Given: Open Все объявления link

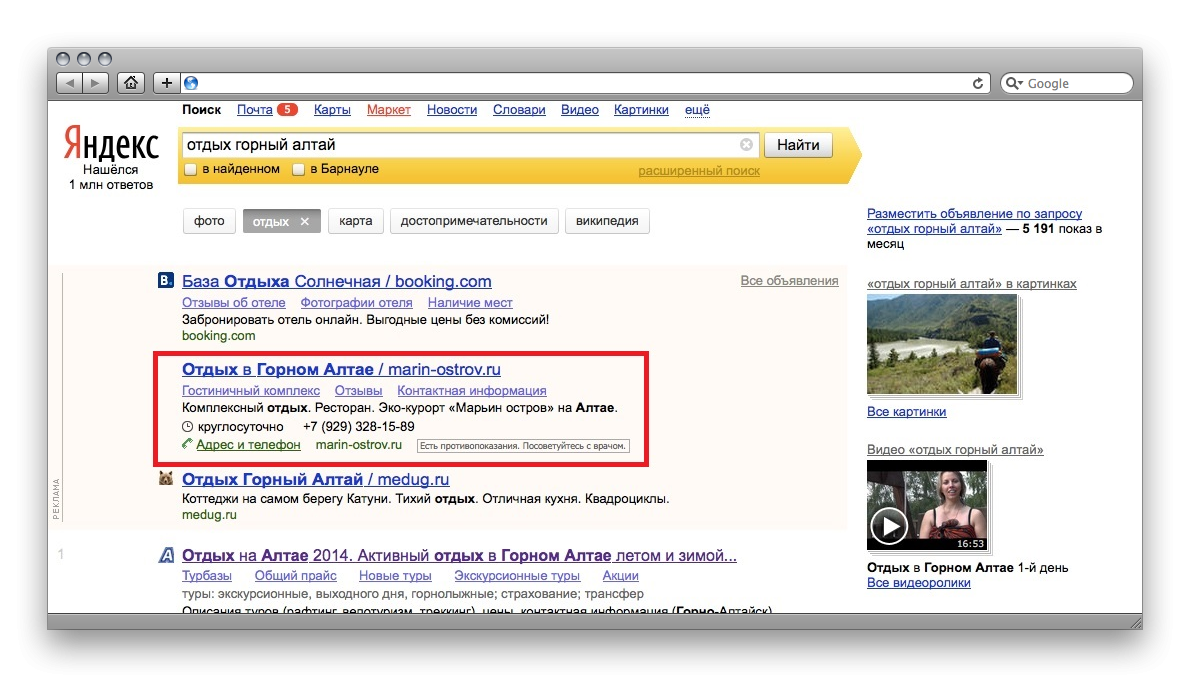Looking at the screenshot, I should [789, 281].
